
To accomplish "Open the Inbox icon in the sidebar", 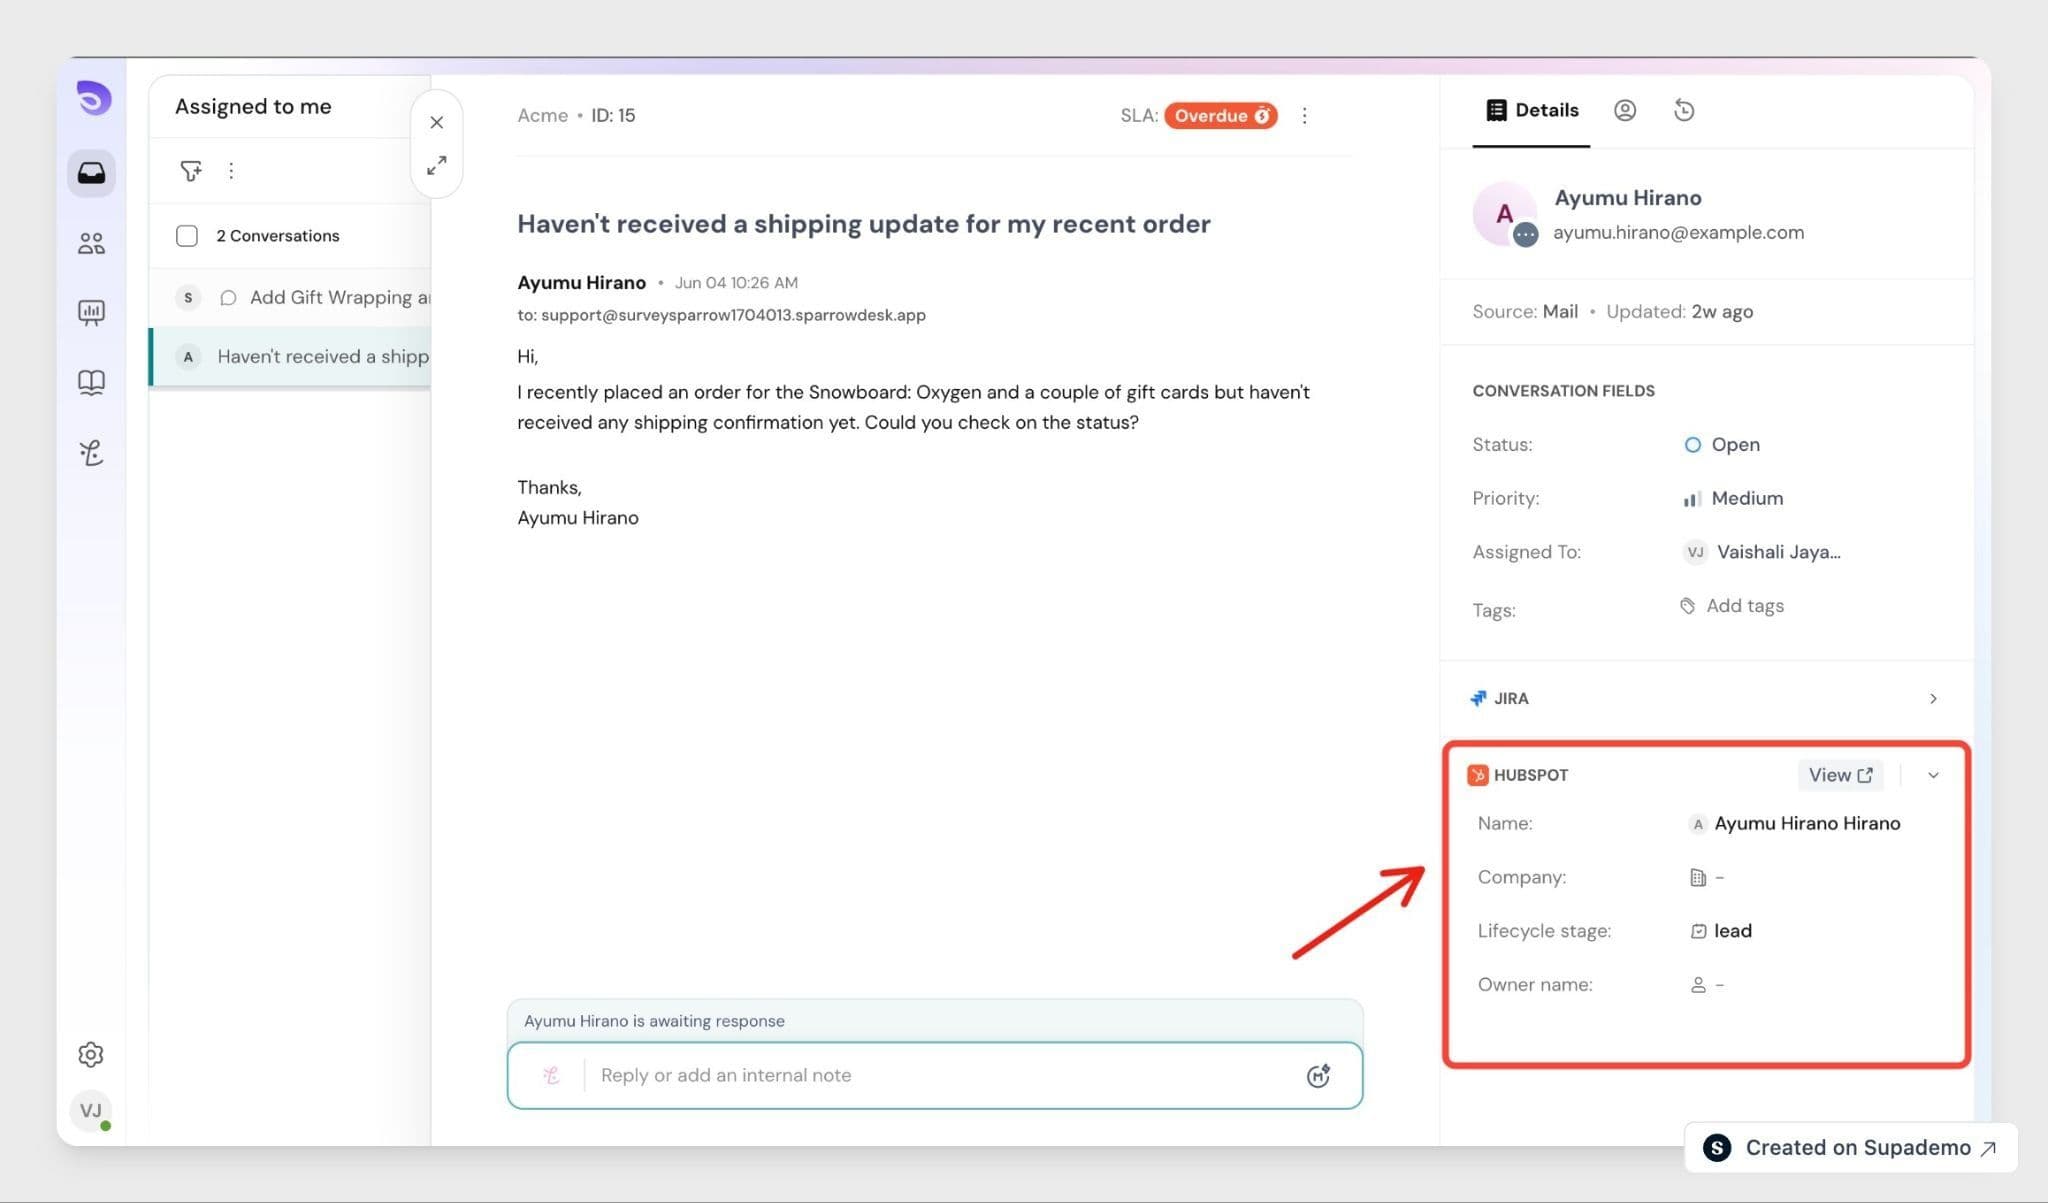I will pyautogui.click(x=91, y=173).
